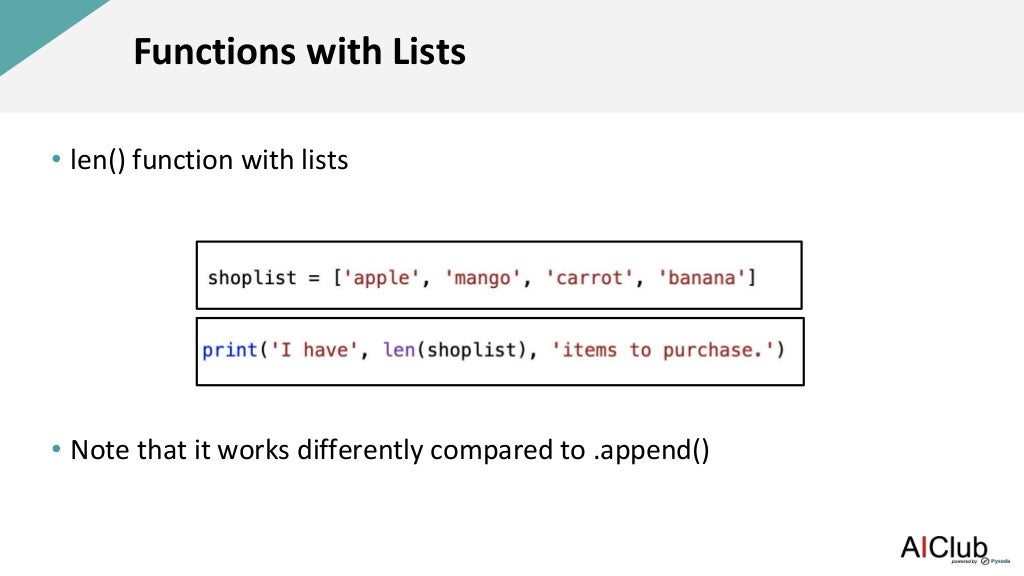
Task: Click the "powered by" text under logo
Action: click(965, 562)
